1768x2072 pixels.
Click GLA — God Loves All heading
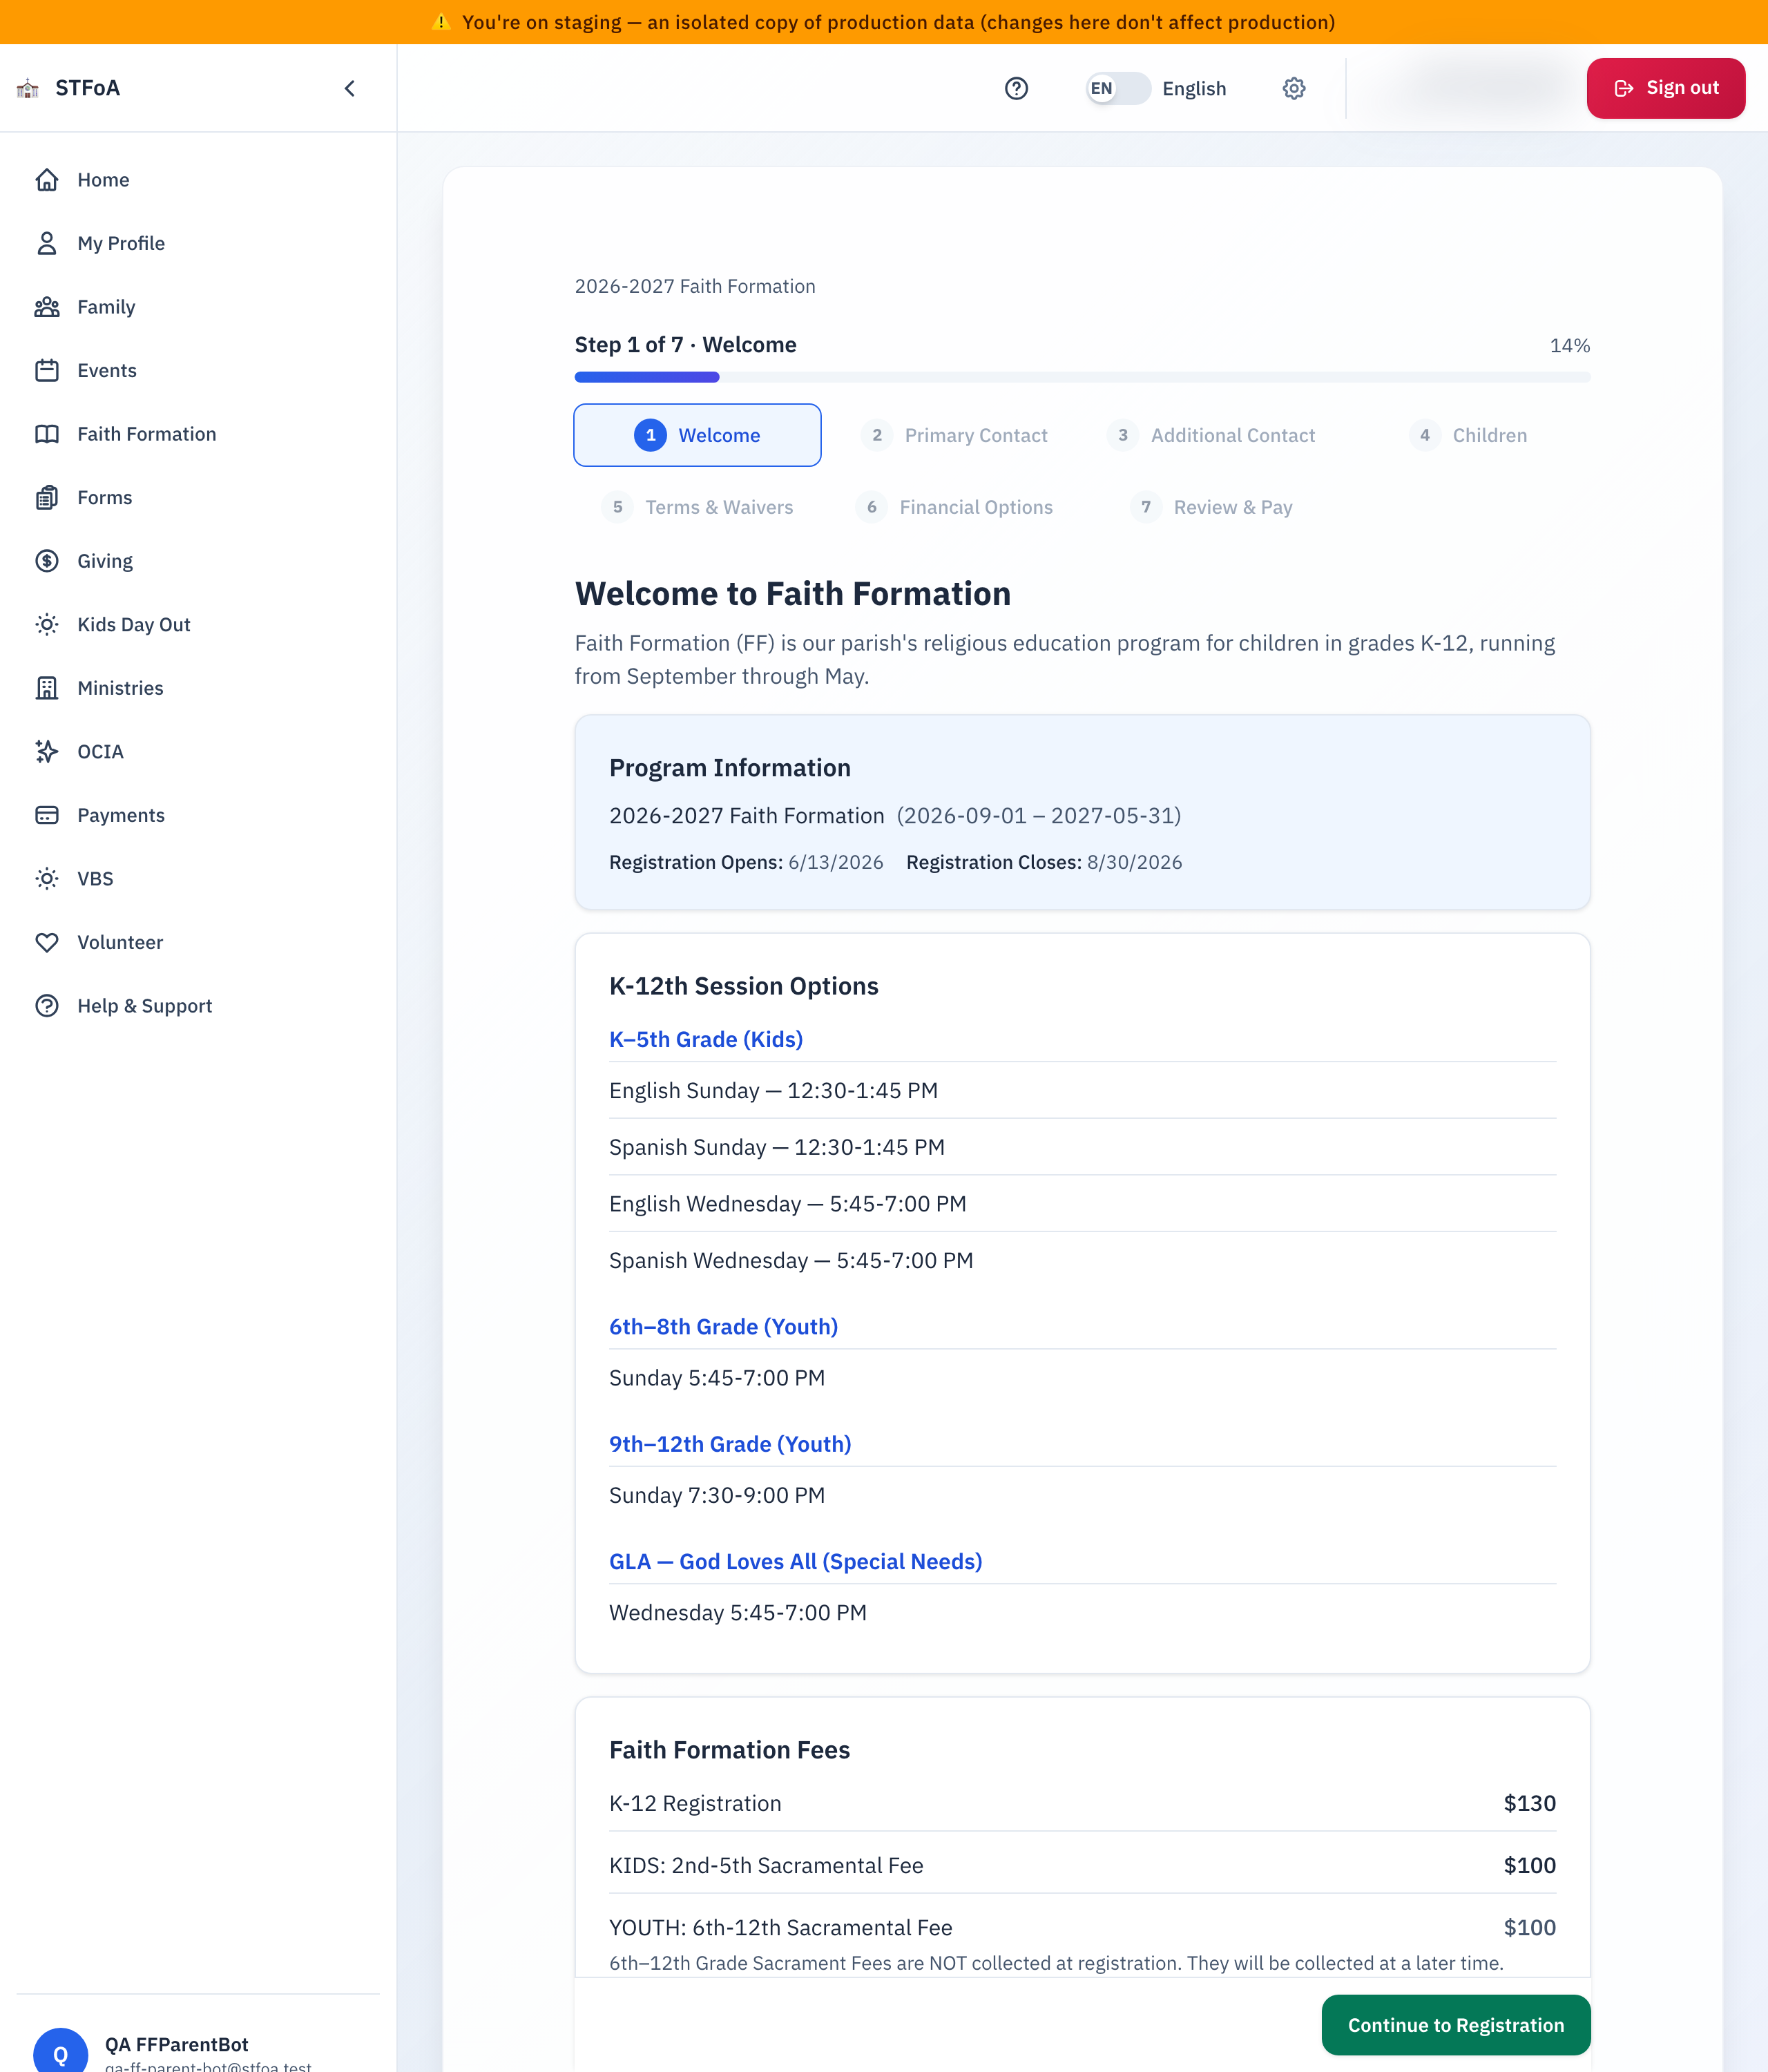[796, 1561]
